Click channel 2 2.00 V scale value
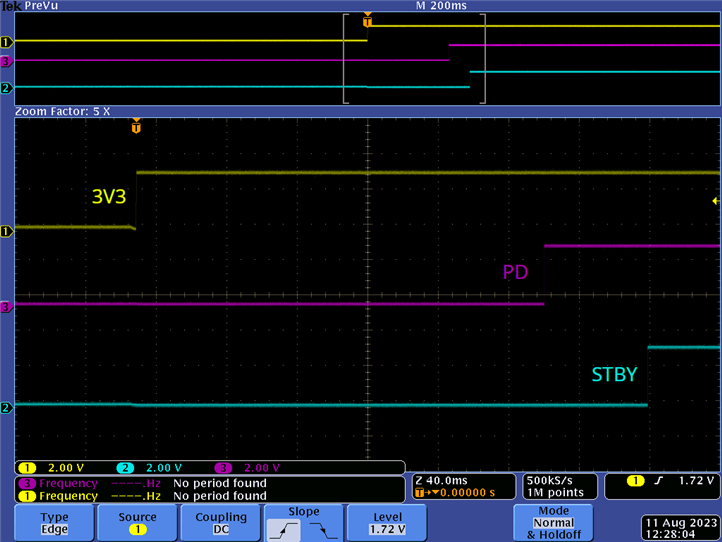Viewport: 722px width, 542px height. 163,468
